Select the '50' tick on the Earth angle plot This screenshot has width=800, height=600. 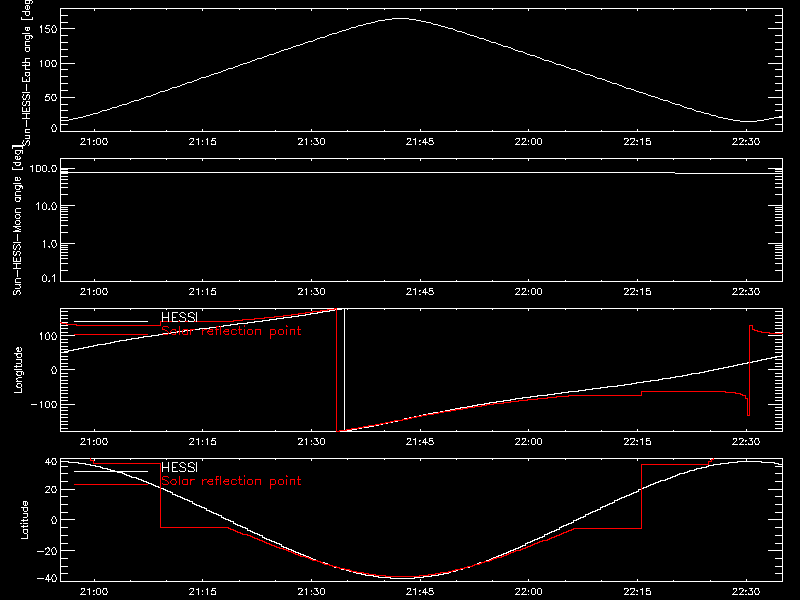click(51, 97)
